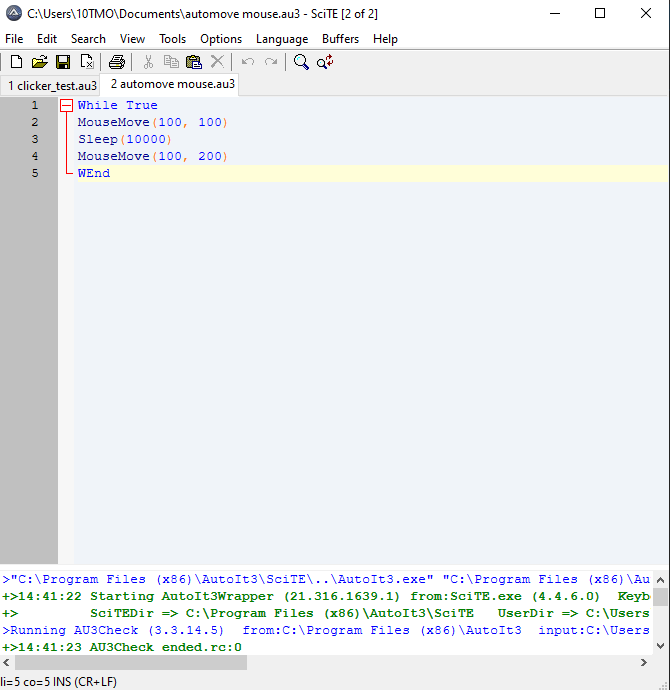Click the Replace icon in the toolbar
The image size is (670, 690).
coord(325,62)
